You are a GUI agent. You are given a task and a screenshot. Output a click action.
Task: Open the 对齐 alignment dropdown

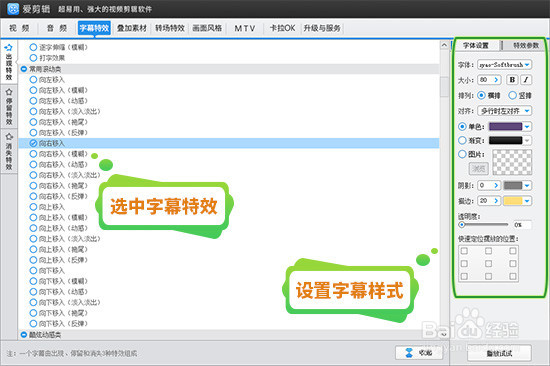pyautogui.click(x=504, y=111)
